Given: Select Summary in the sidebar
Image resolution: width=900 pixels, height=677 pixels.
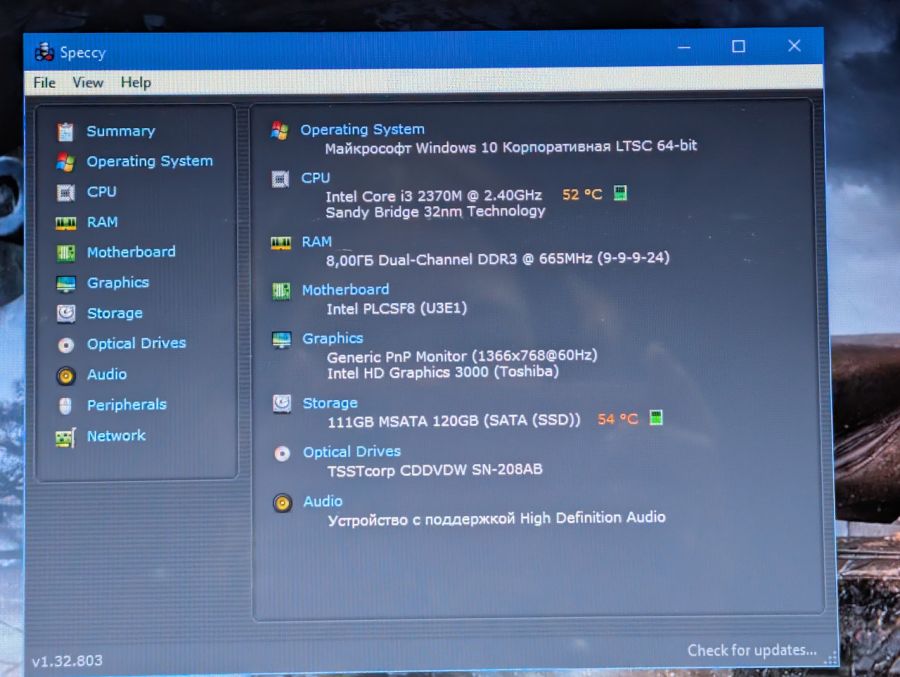Looking at the screenshot, I should (121, 131).
